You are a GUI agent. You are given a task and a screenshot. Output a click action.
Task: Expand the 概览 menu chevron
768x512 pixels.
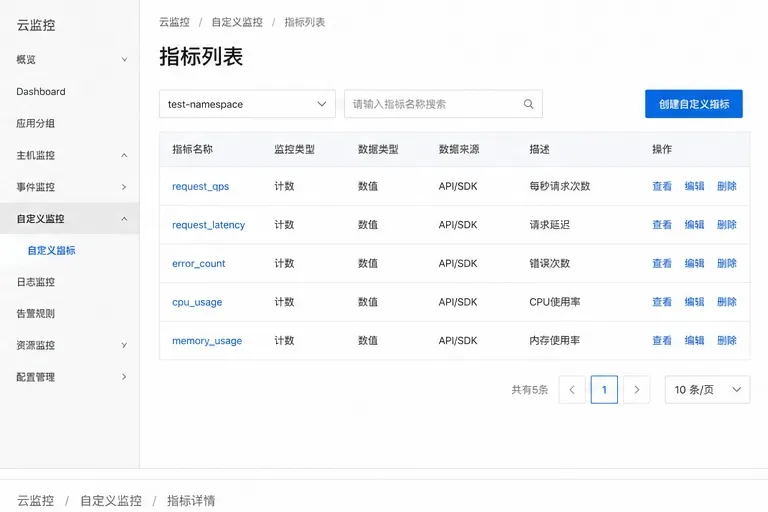coord(124,59)
